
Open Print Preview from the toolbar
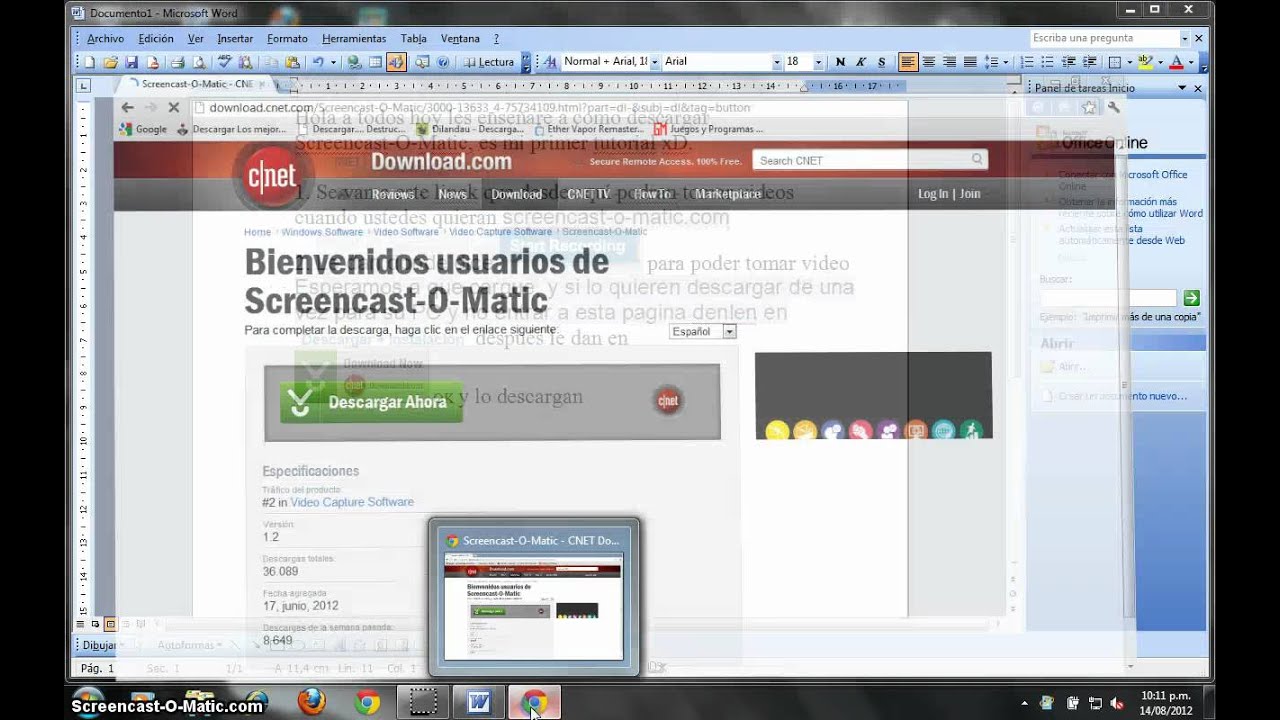199,62
